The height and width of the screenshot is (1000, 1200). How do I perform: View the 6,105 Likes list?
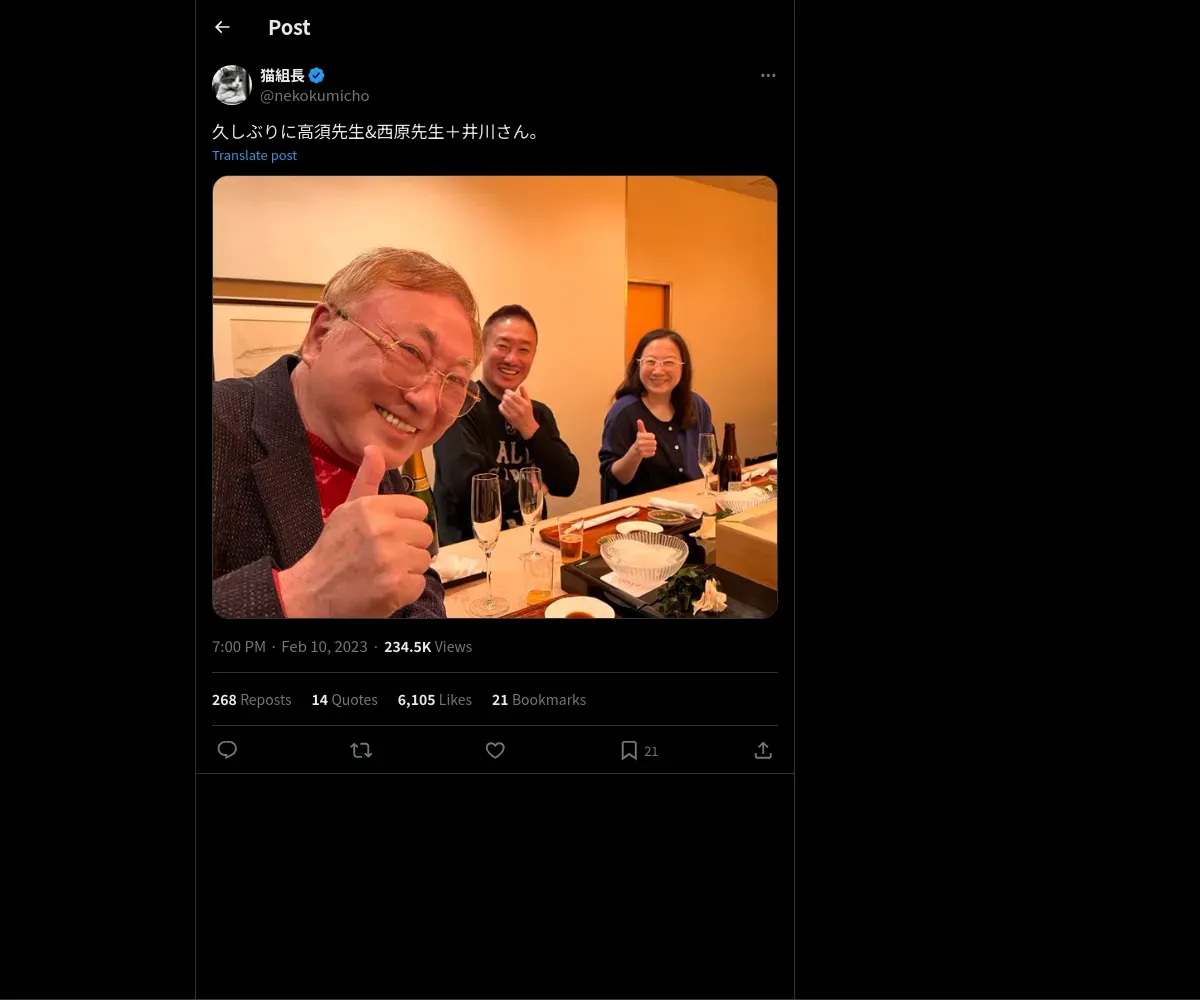coord(434,700)
